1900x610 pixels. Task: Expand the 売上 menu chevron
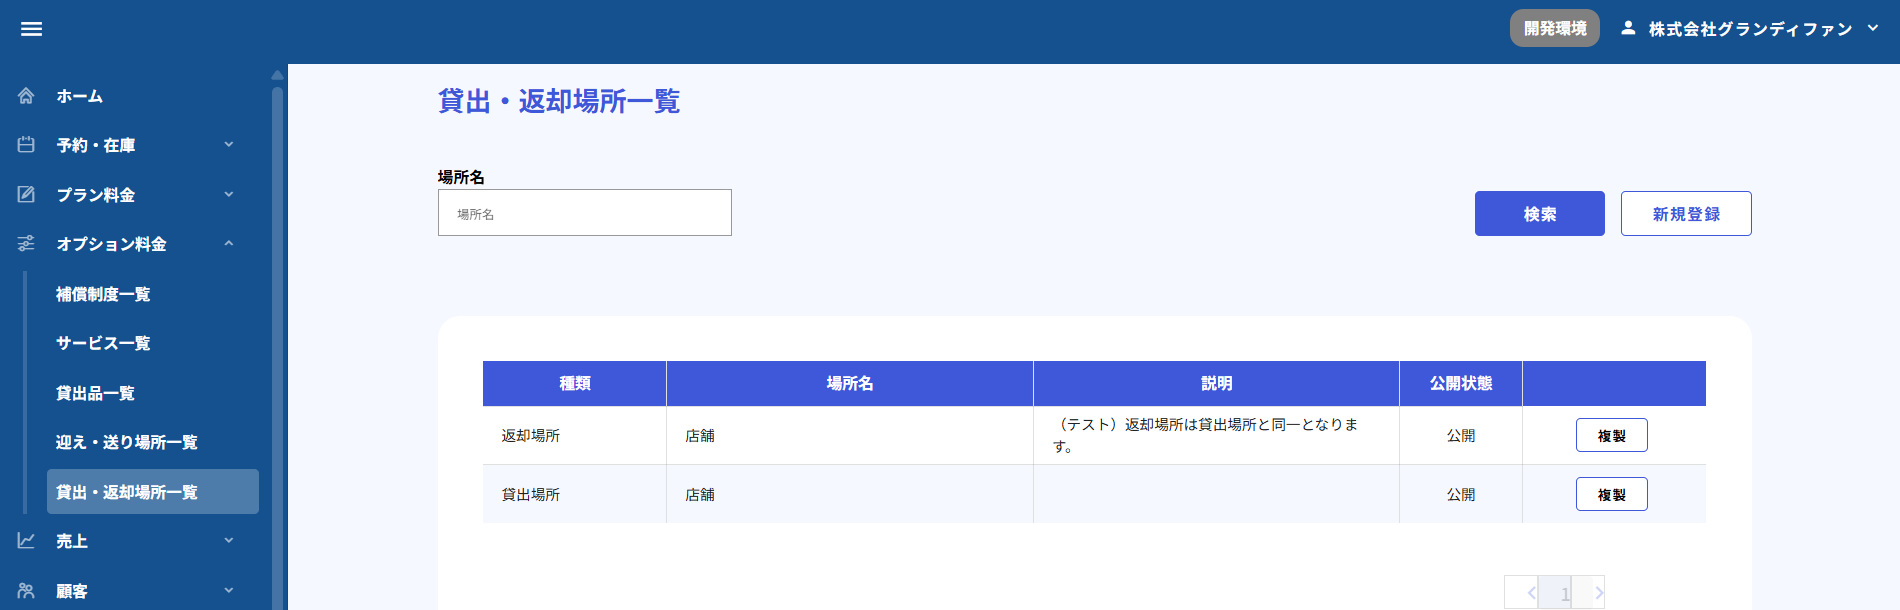229,540
